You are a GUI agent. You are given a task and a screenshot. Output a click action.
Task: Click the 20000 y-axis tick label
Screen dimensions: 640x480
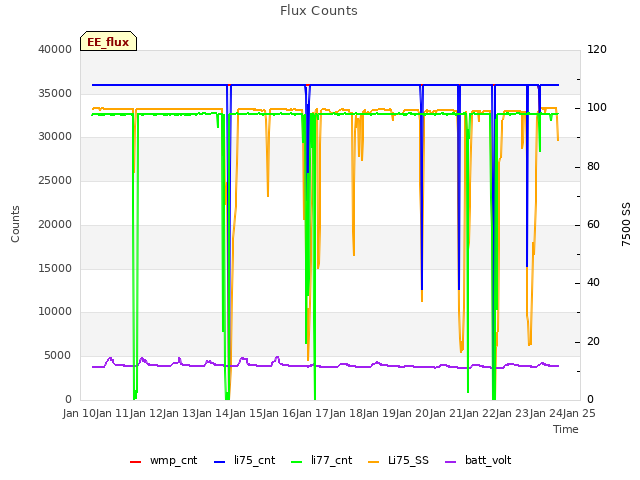click(x=55, y=224)
